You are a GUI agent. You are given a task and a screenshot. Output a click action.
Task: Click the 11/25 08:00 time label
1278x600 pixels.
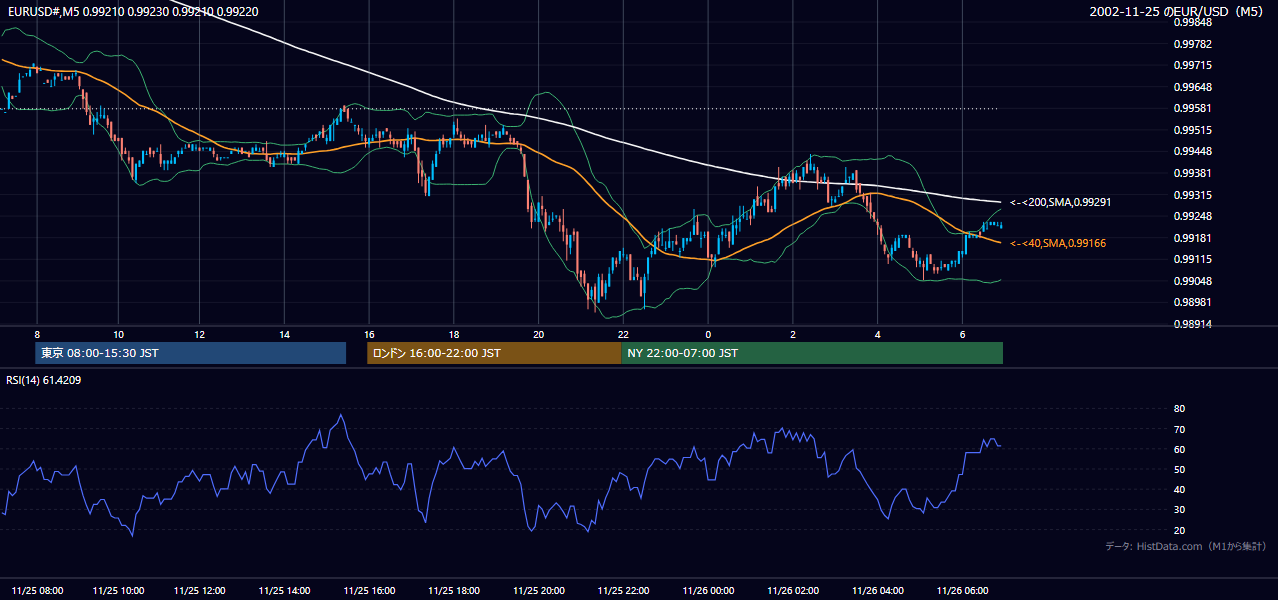[x=36, y=590]
